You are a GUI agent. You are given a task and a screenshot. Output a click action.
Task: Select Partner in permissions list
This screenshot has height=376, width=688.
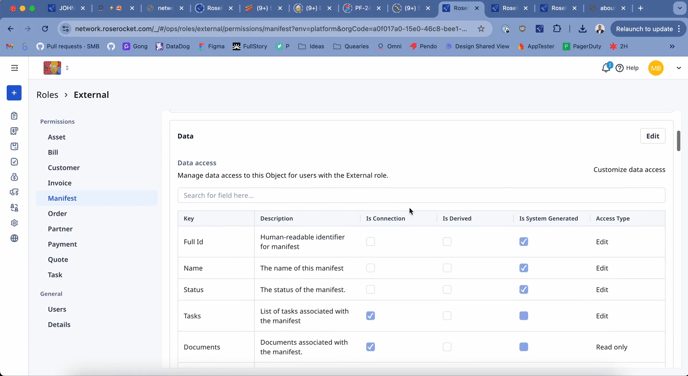point(60,229)
